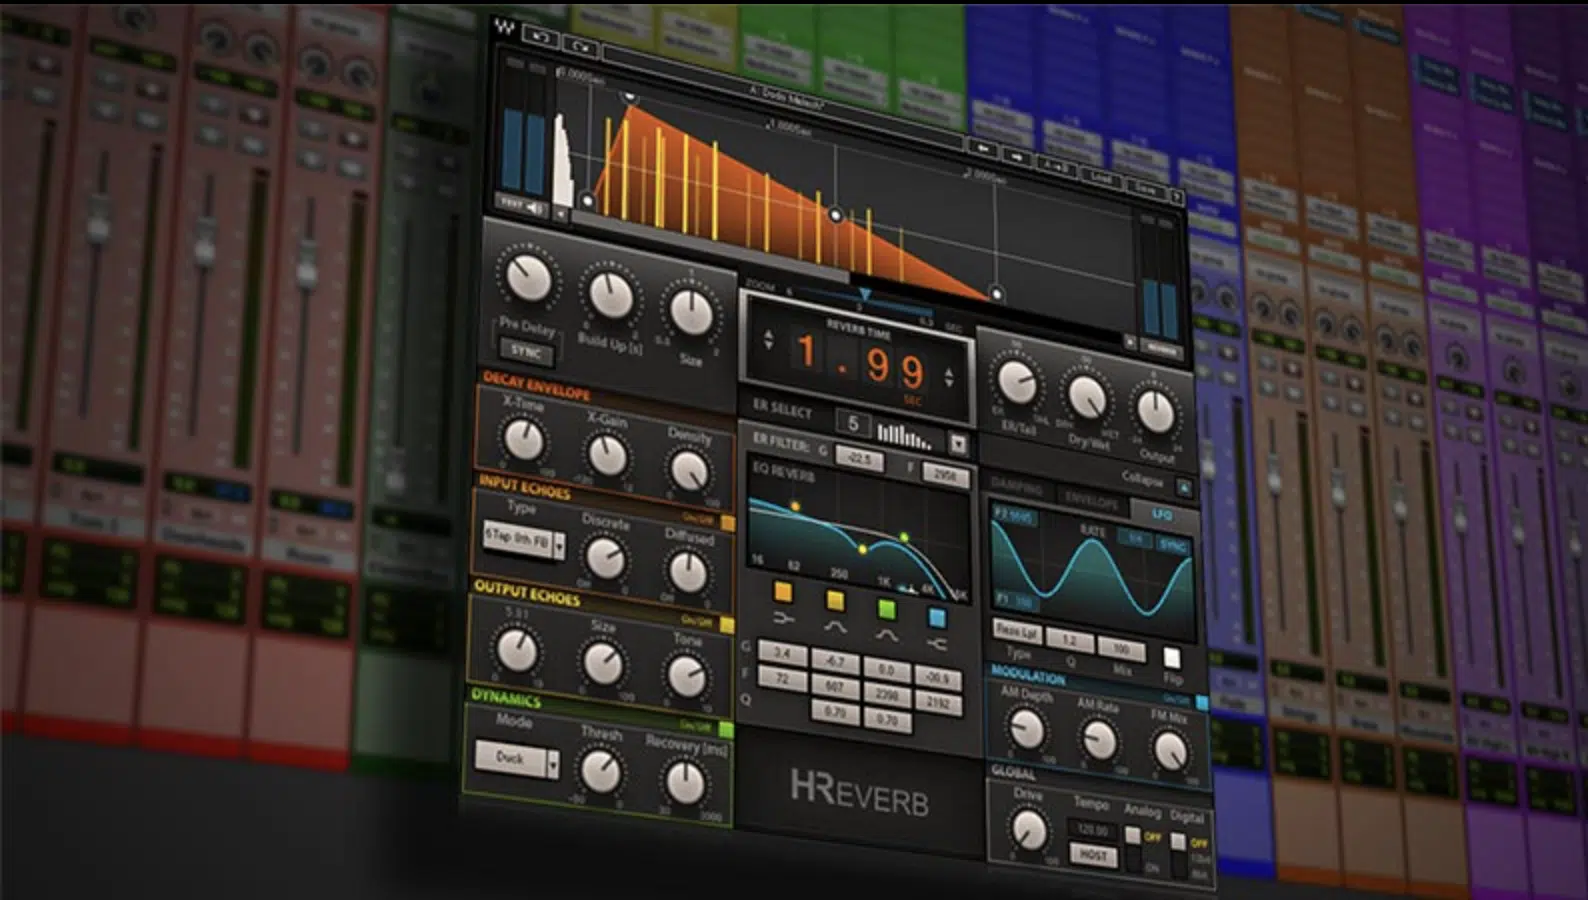The width and height of the screenshot is (1588, 900).
Task: Go to the previous preset arrow
Action: [984, 148]
